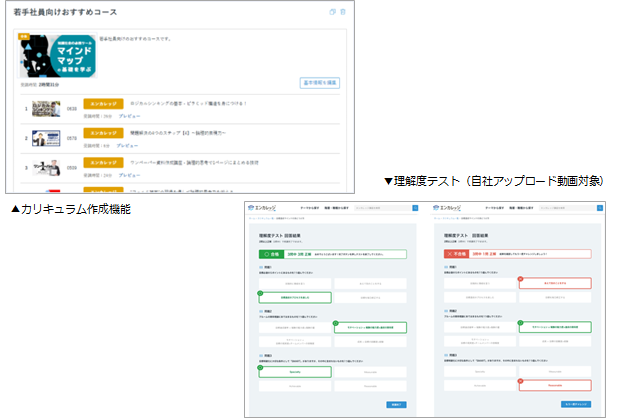
Task: Click the エンカレッジ logo in the left test screen
Action: [x=262, y=208]
